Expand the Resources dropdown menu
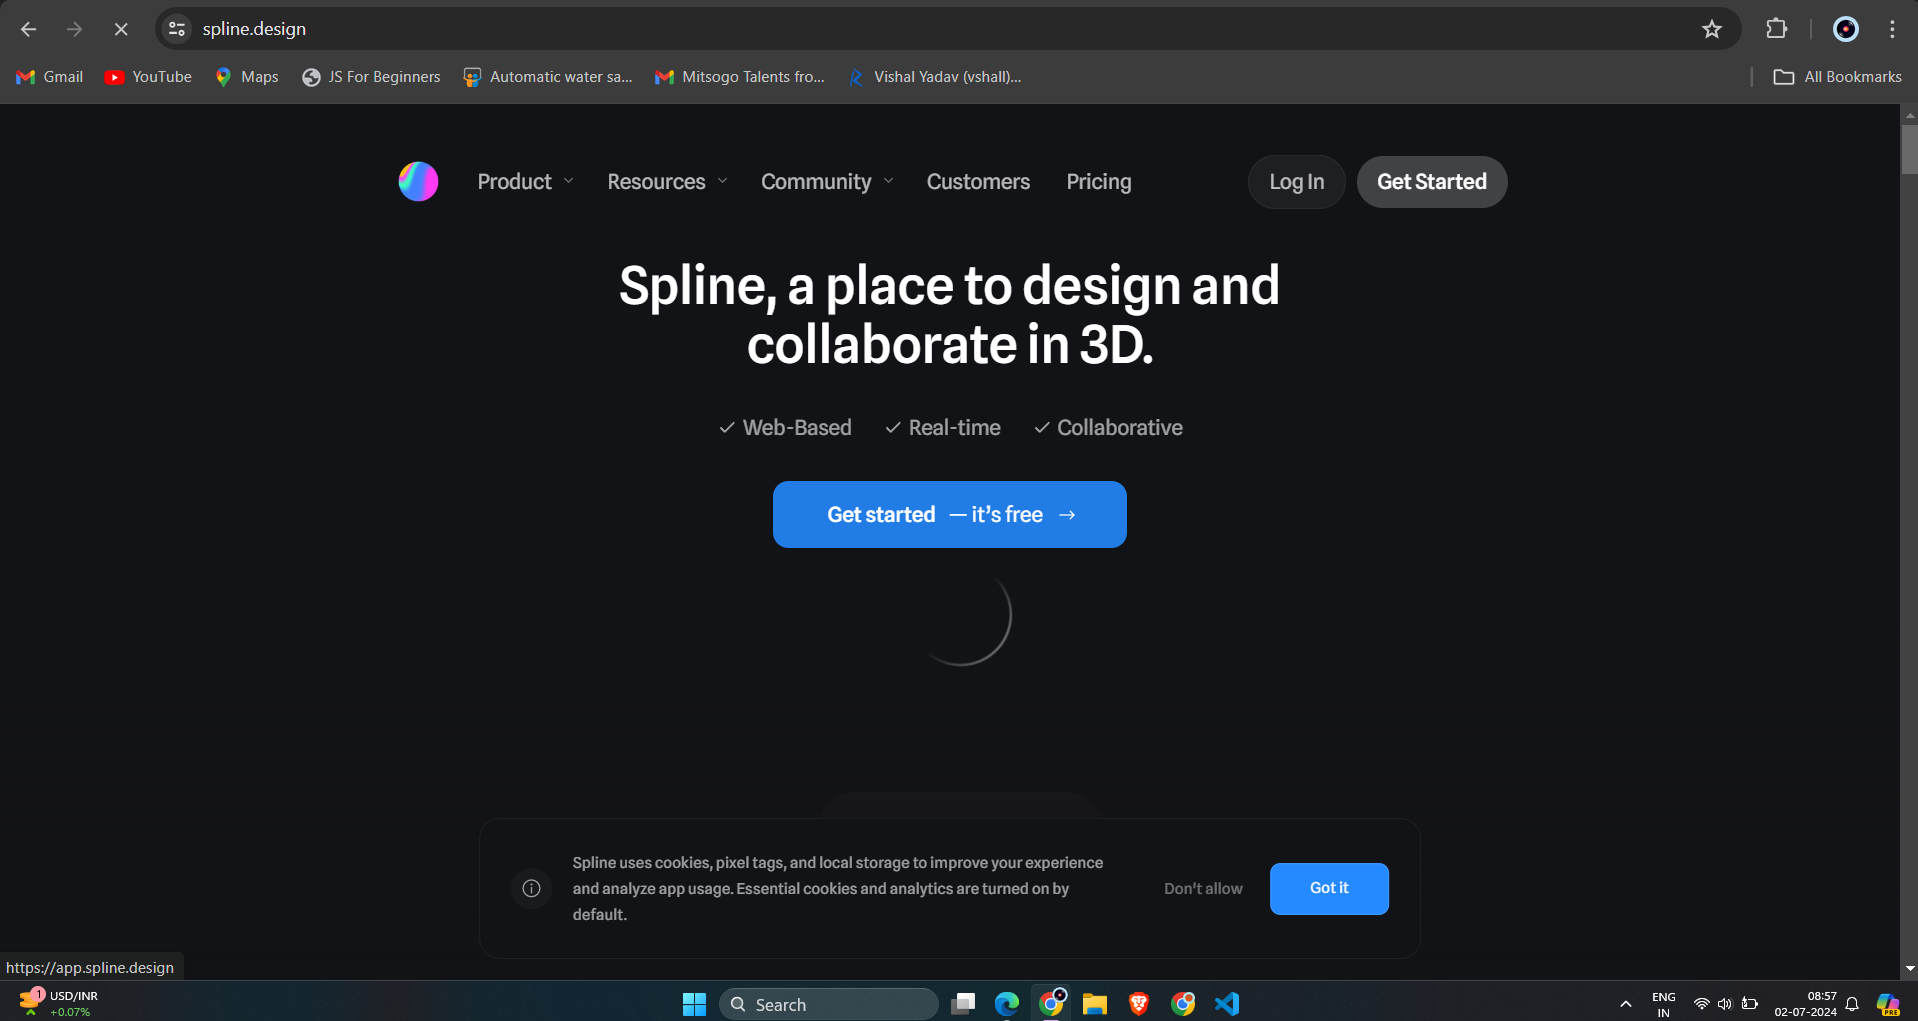Screen dimensions: 1918x1021 [666, 181]
